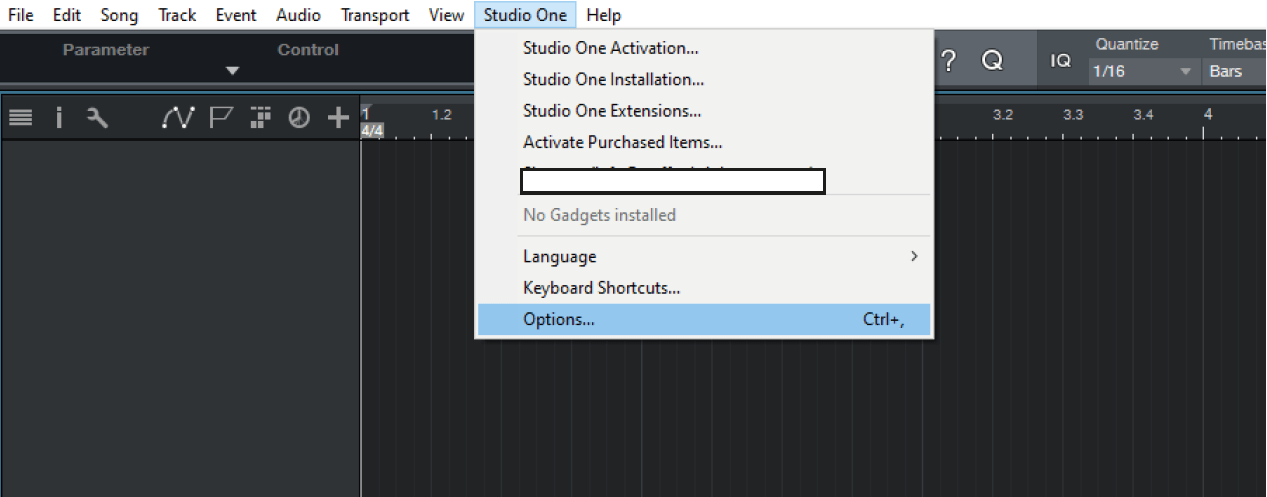Open the Quantize 1/16 dropdown

coord(1144,72)
